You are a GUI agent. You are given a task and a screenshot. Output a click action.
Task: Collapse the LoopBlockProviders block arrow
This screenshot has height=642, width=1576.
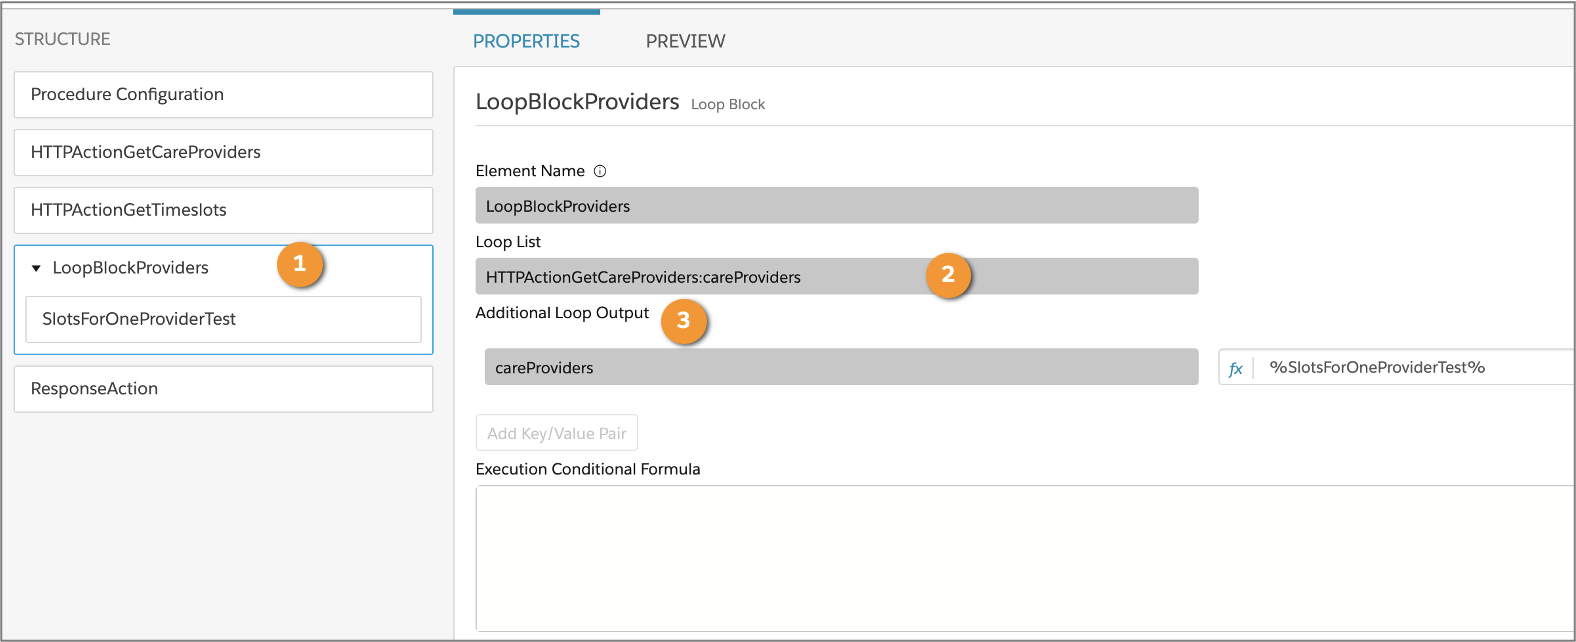pos(36,268)
